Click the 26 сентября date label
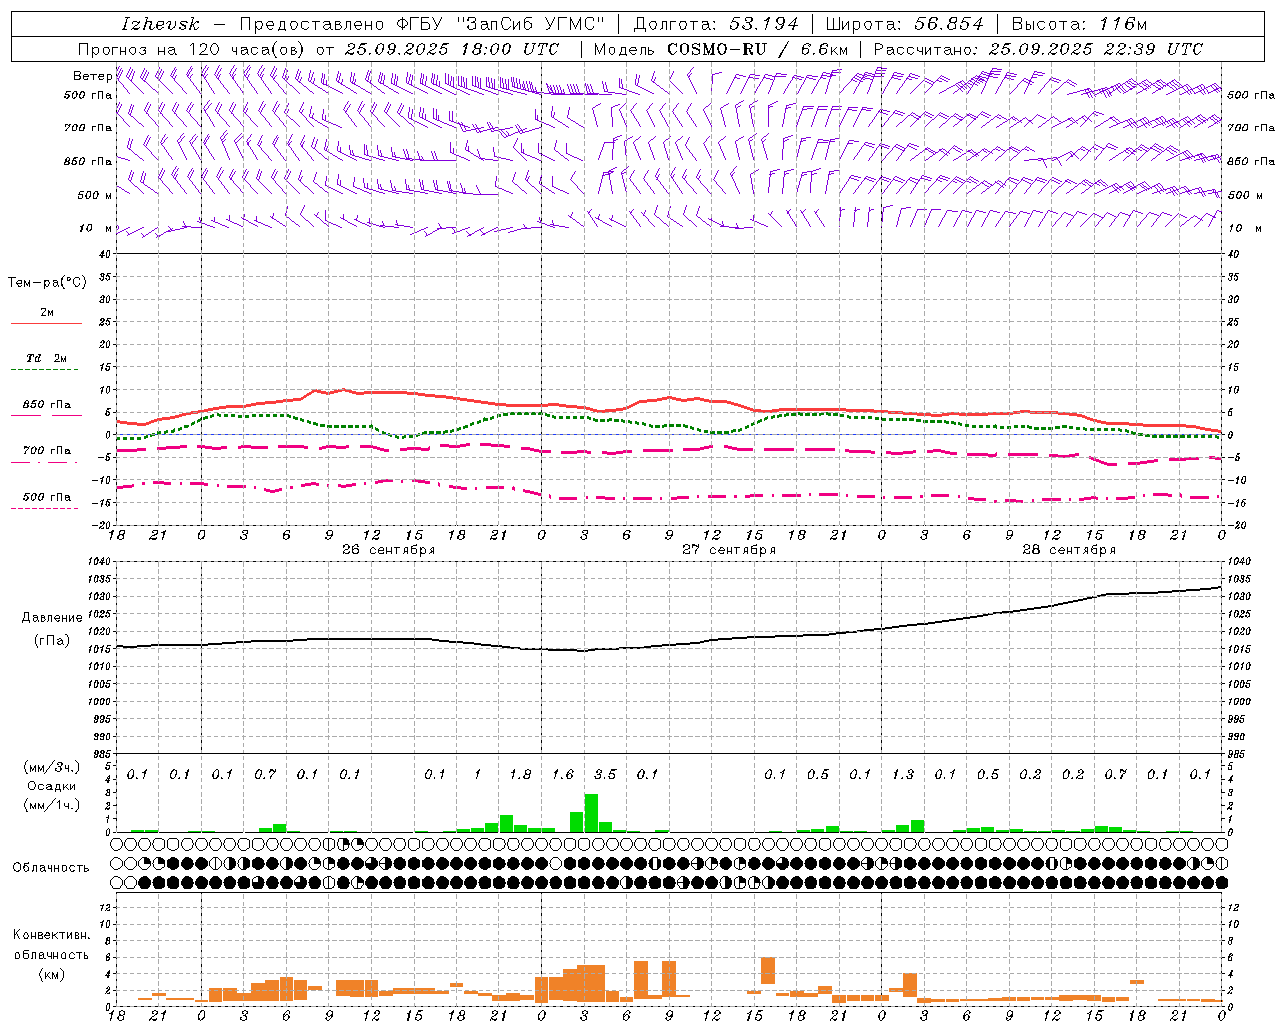This screenshot has width=1280, height=1024. [388, 550]
